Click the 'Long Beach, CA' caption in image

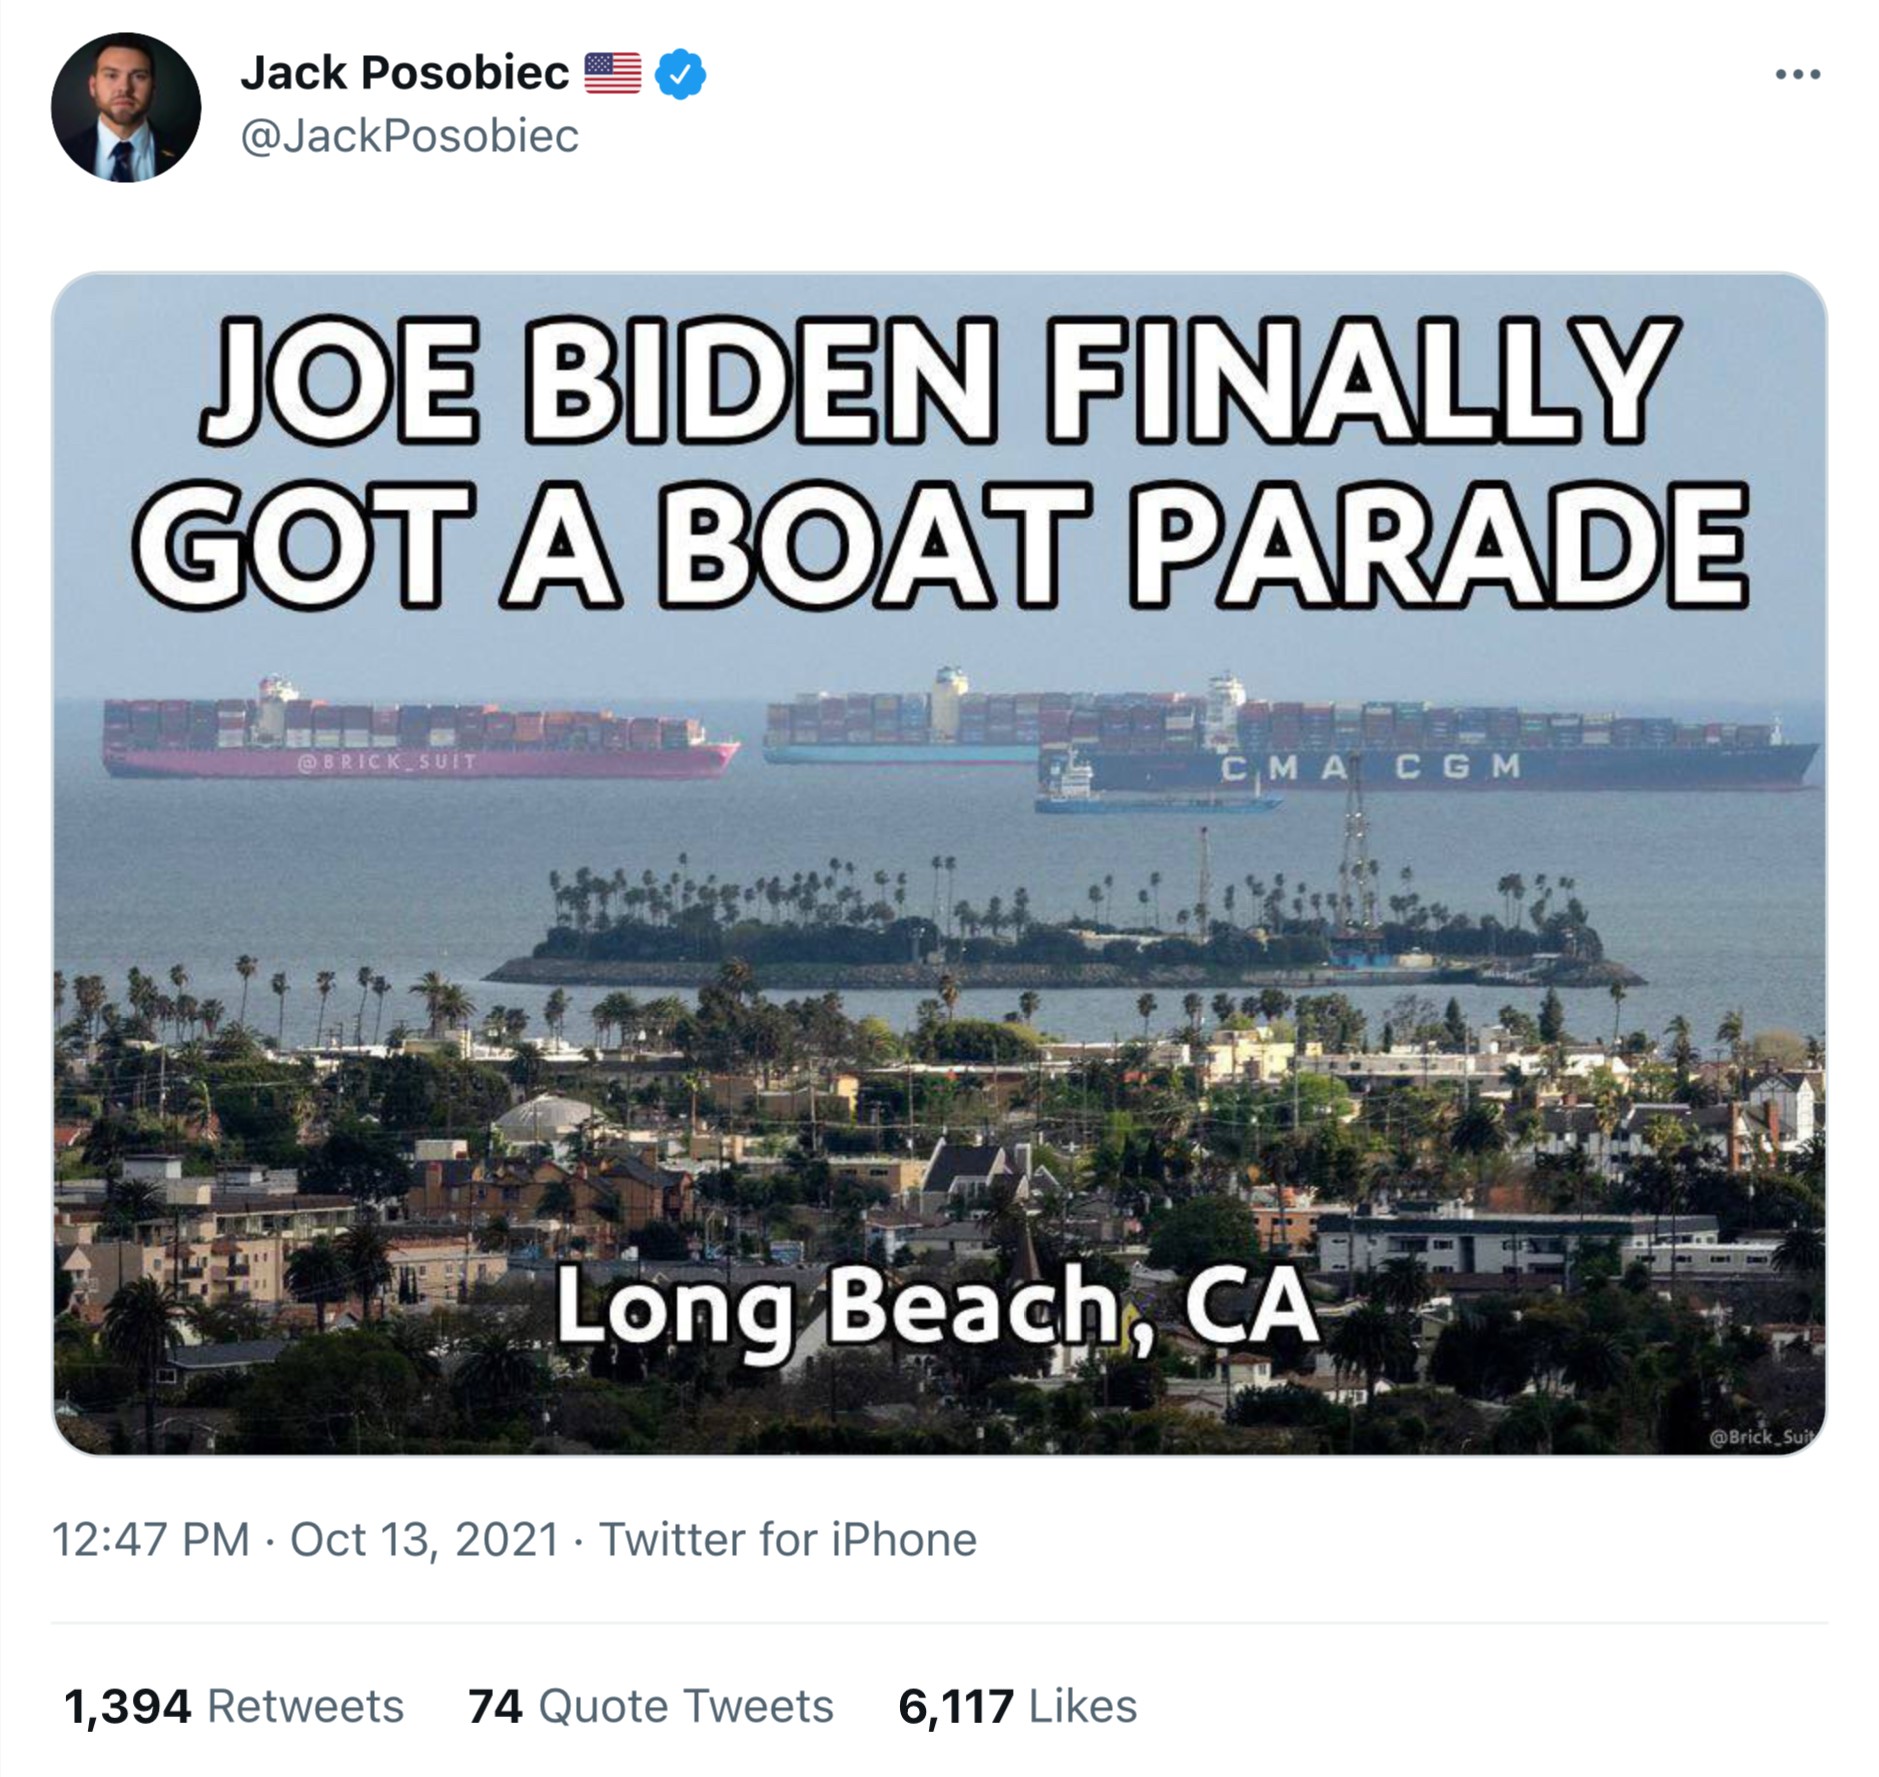point(937,1307)
